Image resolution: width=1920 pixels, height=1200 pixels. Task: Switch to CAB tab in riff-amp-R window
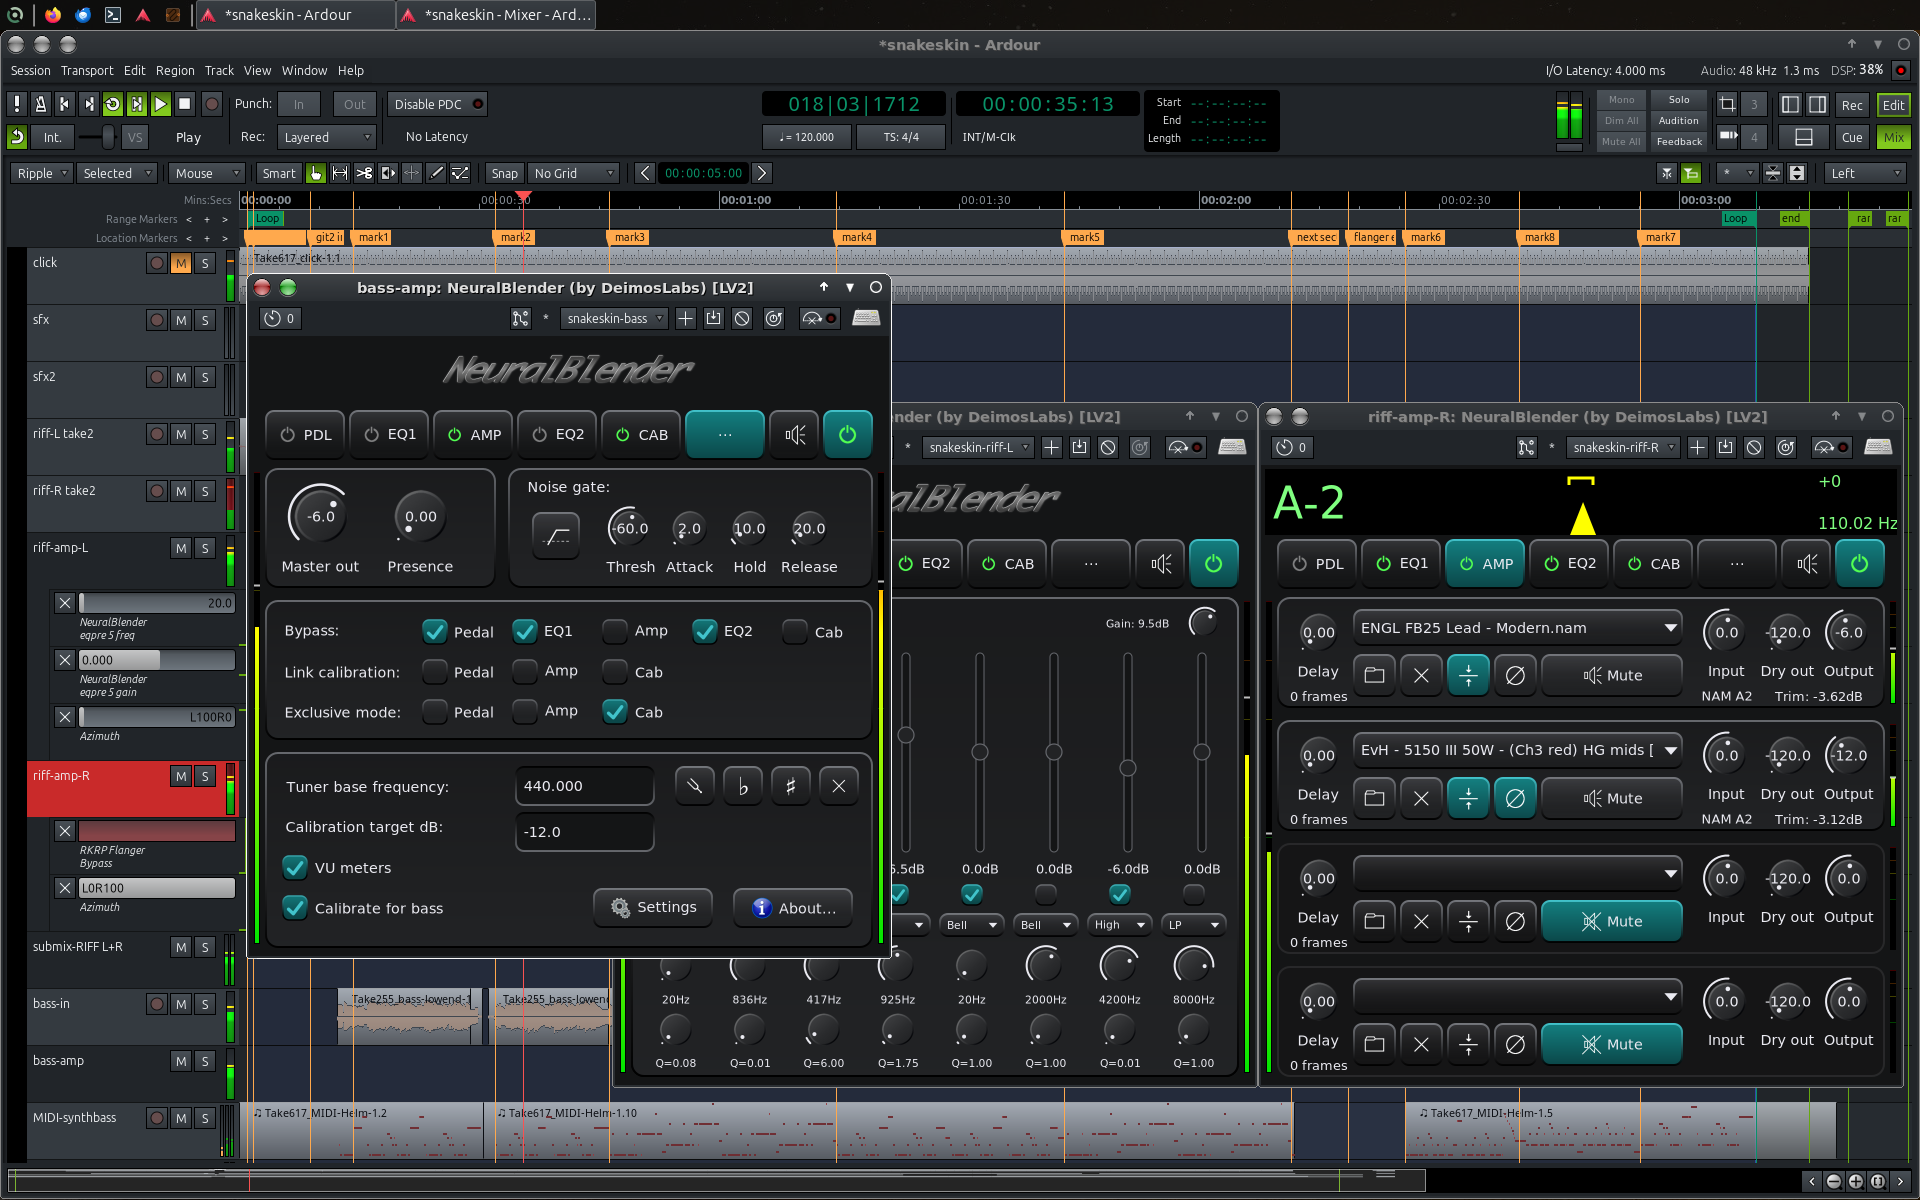point(1652,563)
